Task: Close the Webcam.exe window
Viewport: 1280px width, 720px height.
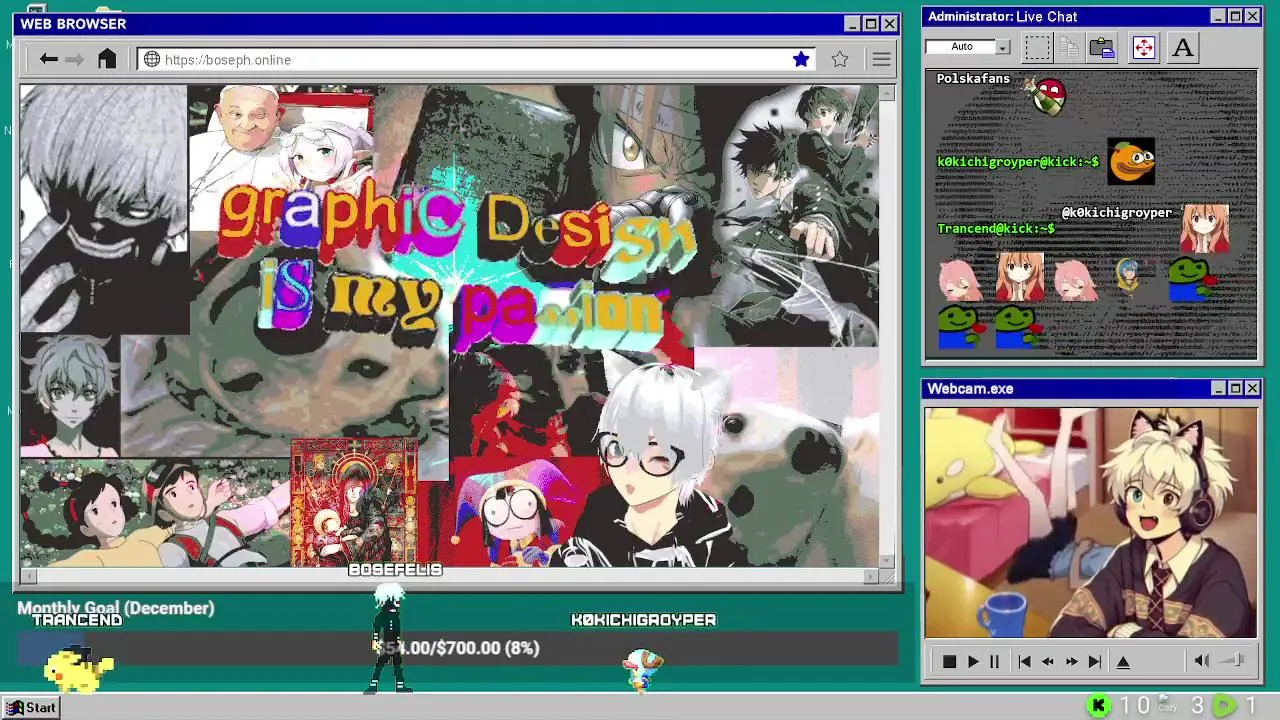Action: [x=1252, y=388]
